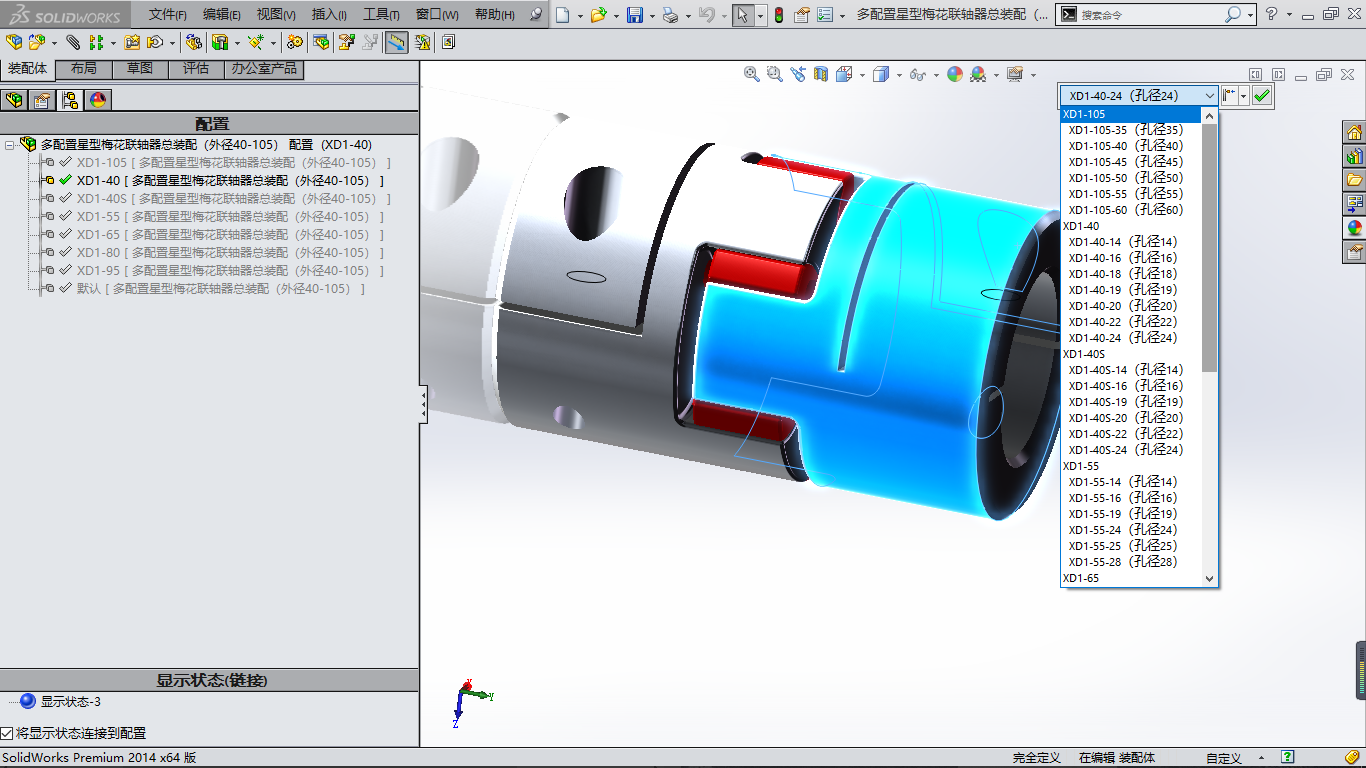1366x768 pixels.
Task: Select 显示状态-3 display state
Action: click(71, 702)
